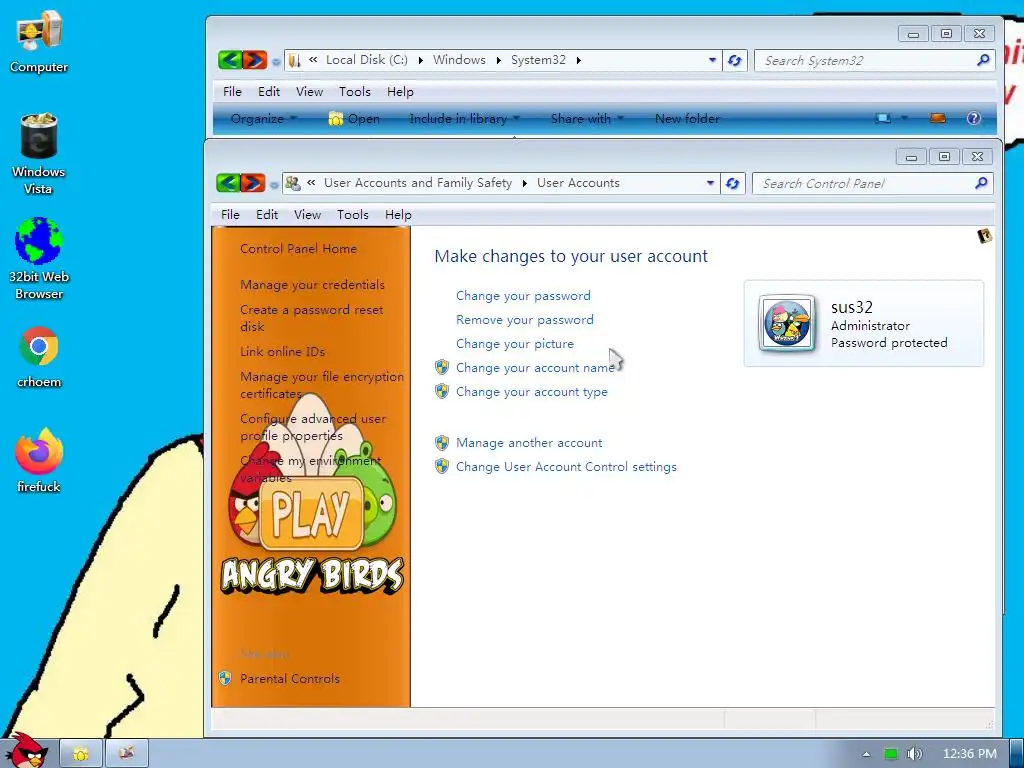The width and height of the screenshot is (1024, 768).
Task: Click Change your account name link
Action: coord(535,368)
